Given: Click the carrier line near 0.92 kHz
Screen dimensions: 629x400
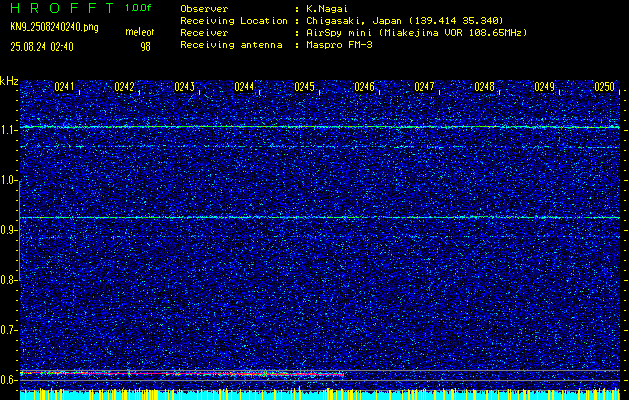Looking at the screenshot, I should [320, 217].
